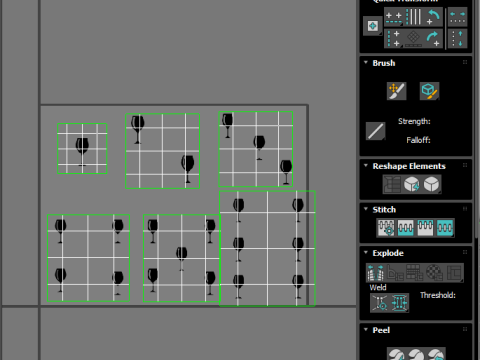Click the Space Horizontally icon
Image resolution: width=480 pixels, height=360 pixels.
[x=457, y=17]
